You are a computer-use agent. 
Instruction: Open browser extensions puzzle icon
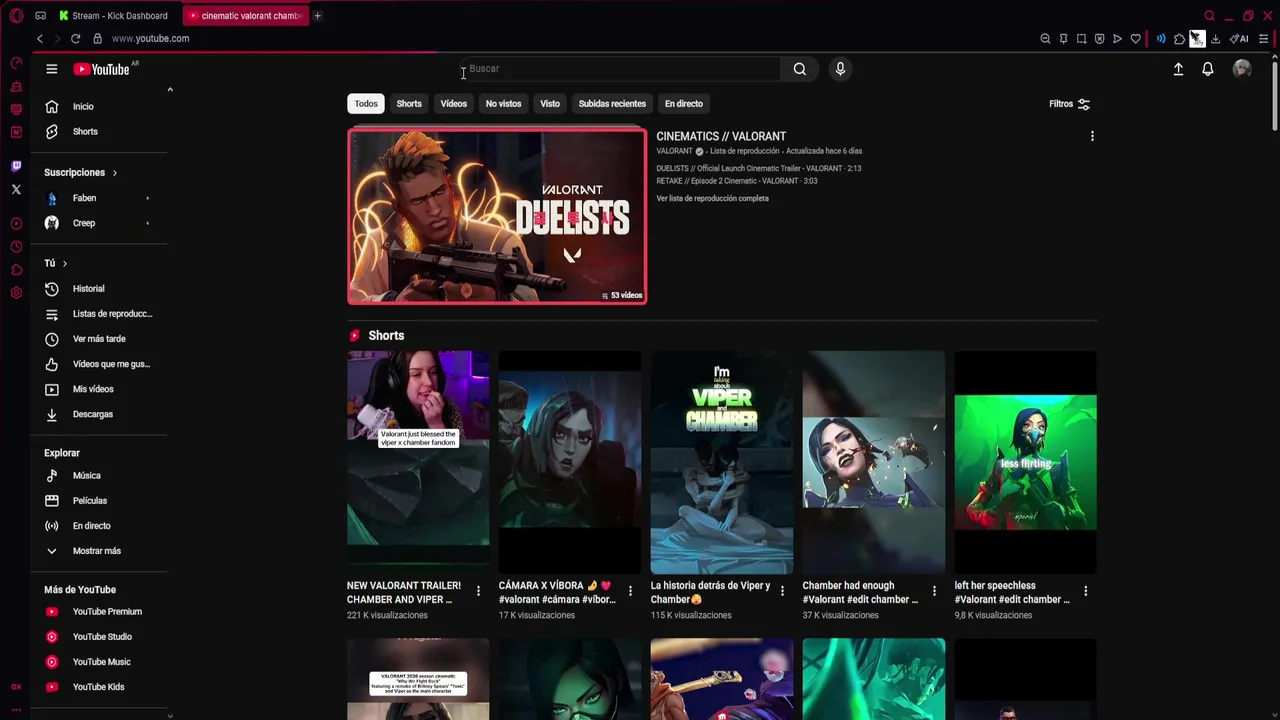(x=1179, y=39)
